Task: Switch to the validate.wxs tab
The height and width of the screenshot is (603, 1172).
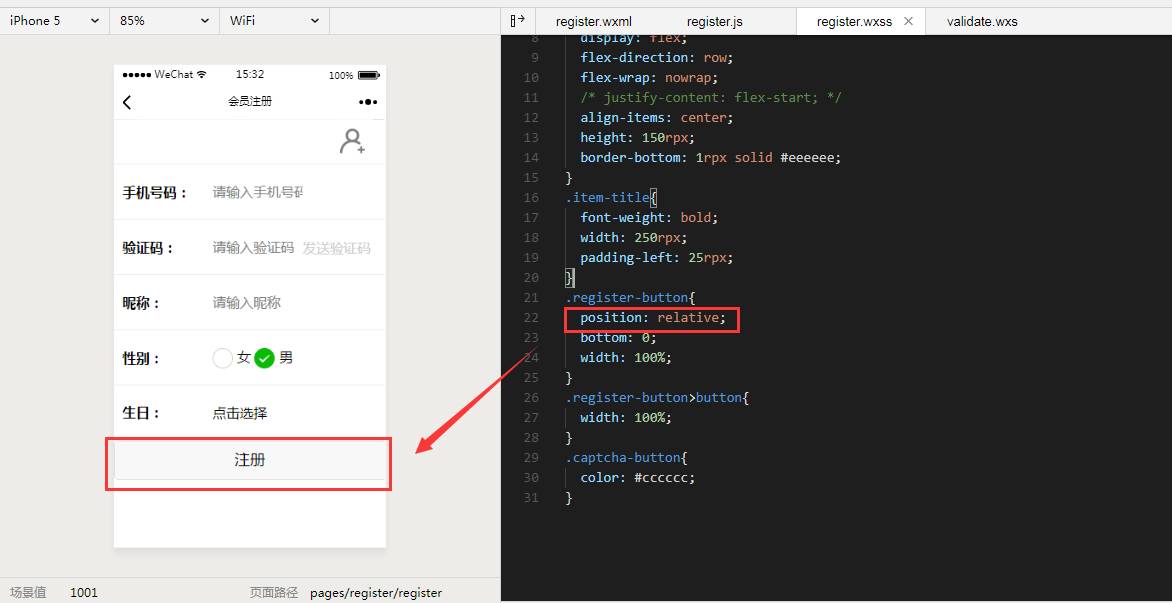Action: [981, 22]
